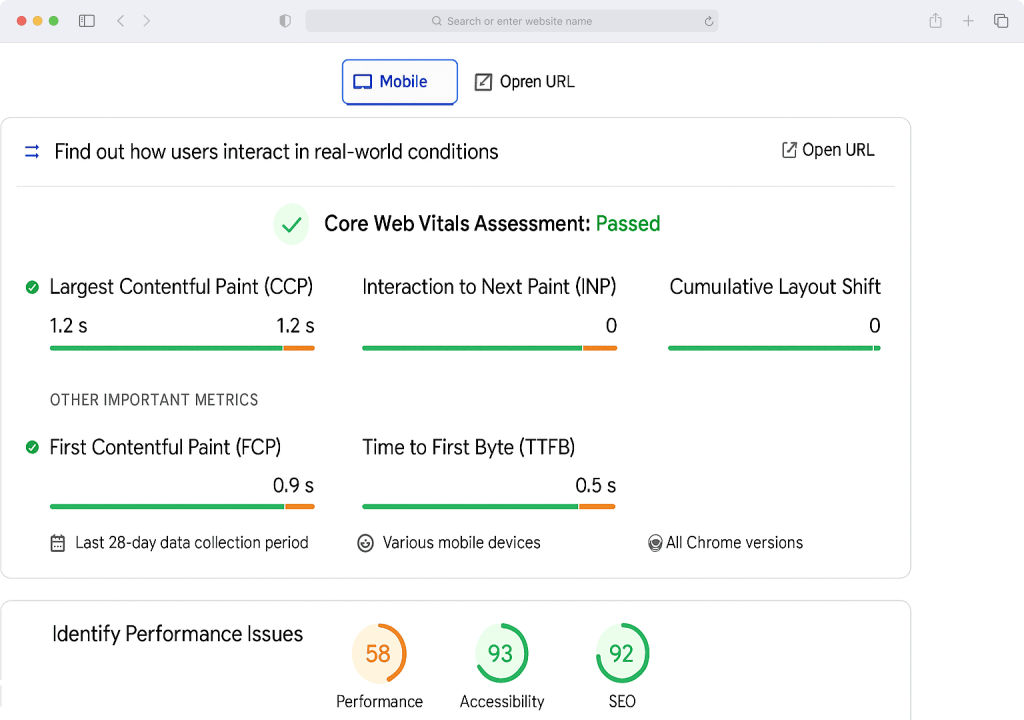Go forward with the browser arrow
This screenshot has height=720, width=1024.
tap(146, 21)
